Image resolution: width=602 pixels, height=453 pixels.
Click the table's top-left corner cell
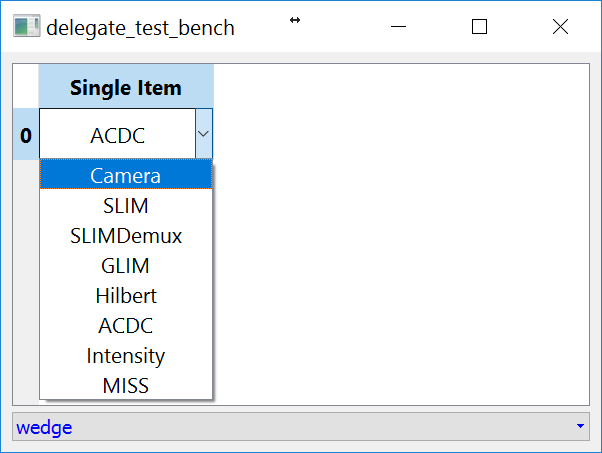click(25, 87)
